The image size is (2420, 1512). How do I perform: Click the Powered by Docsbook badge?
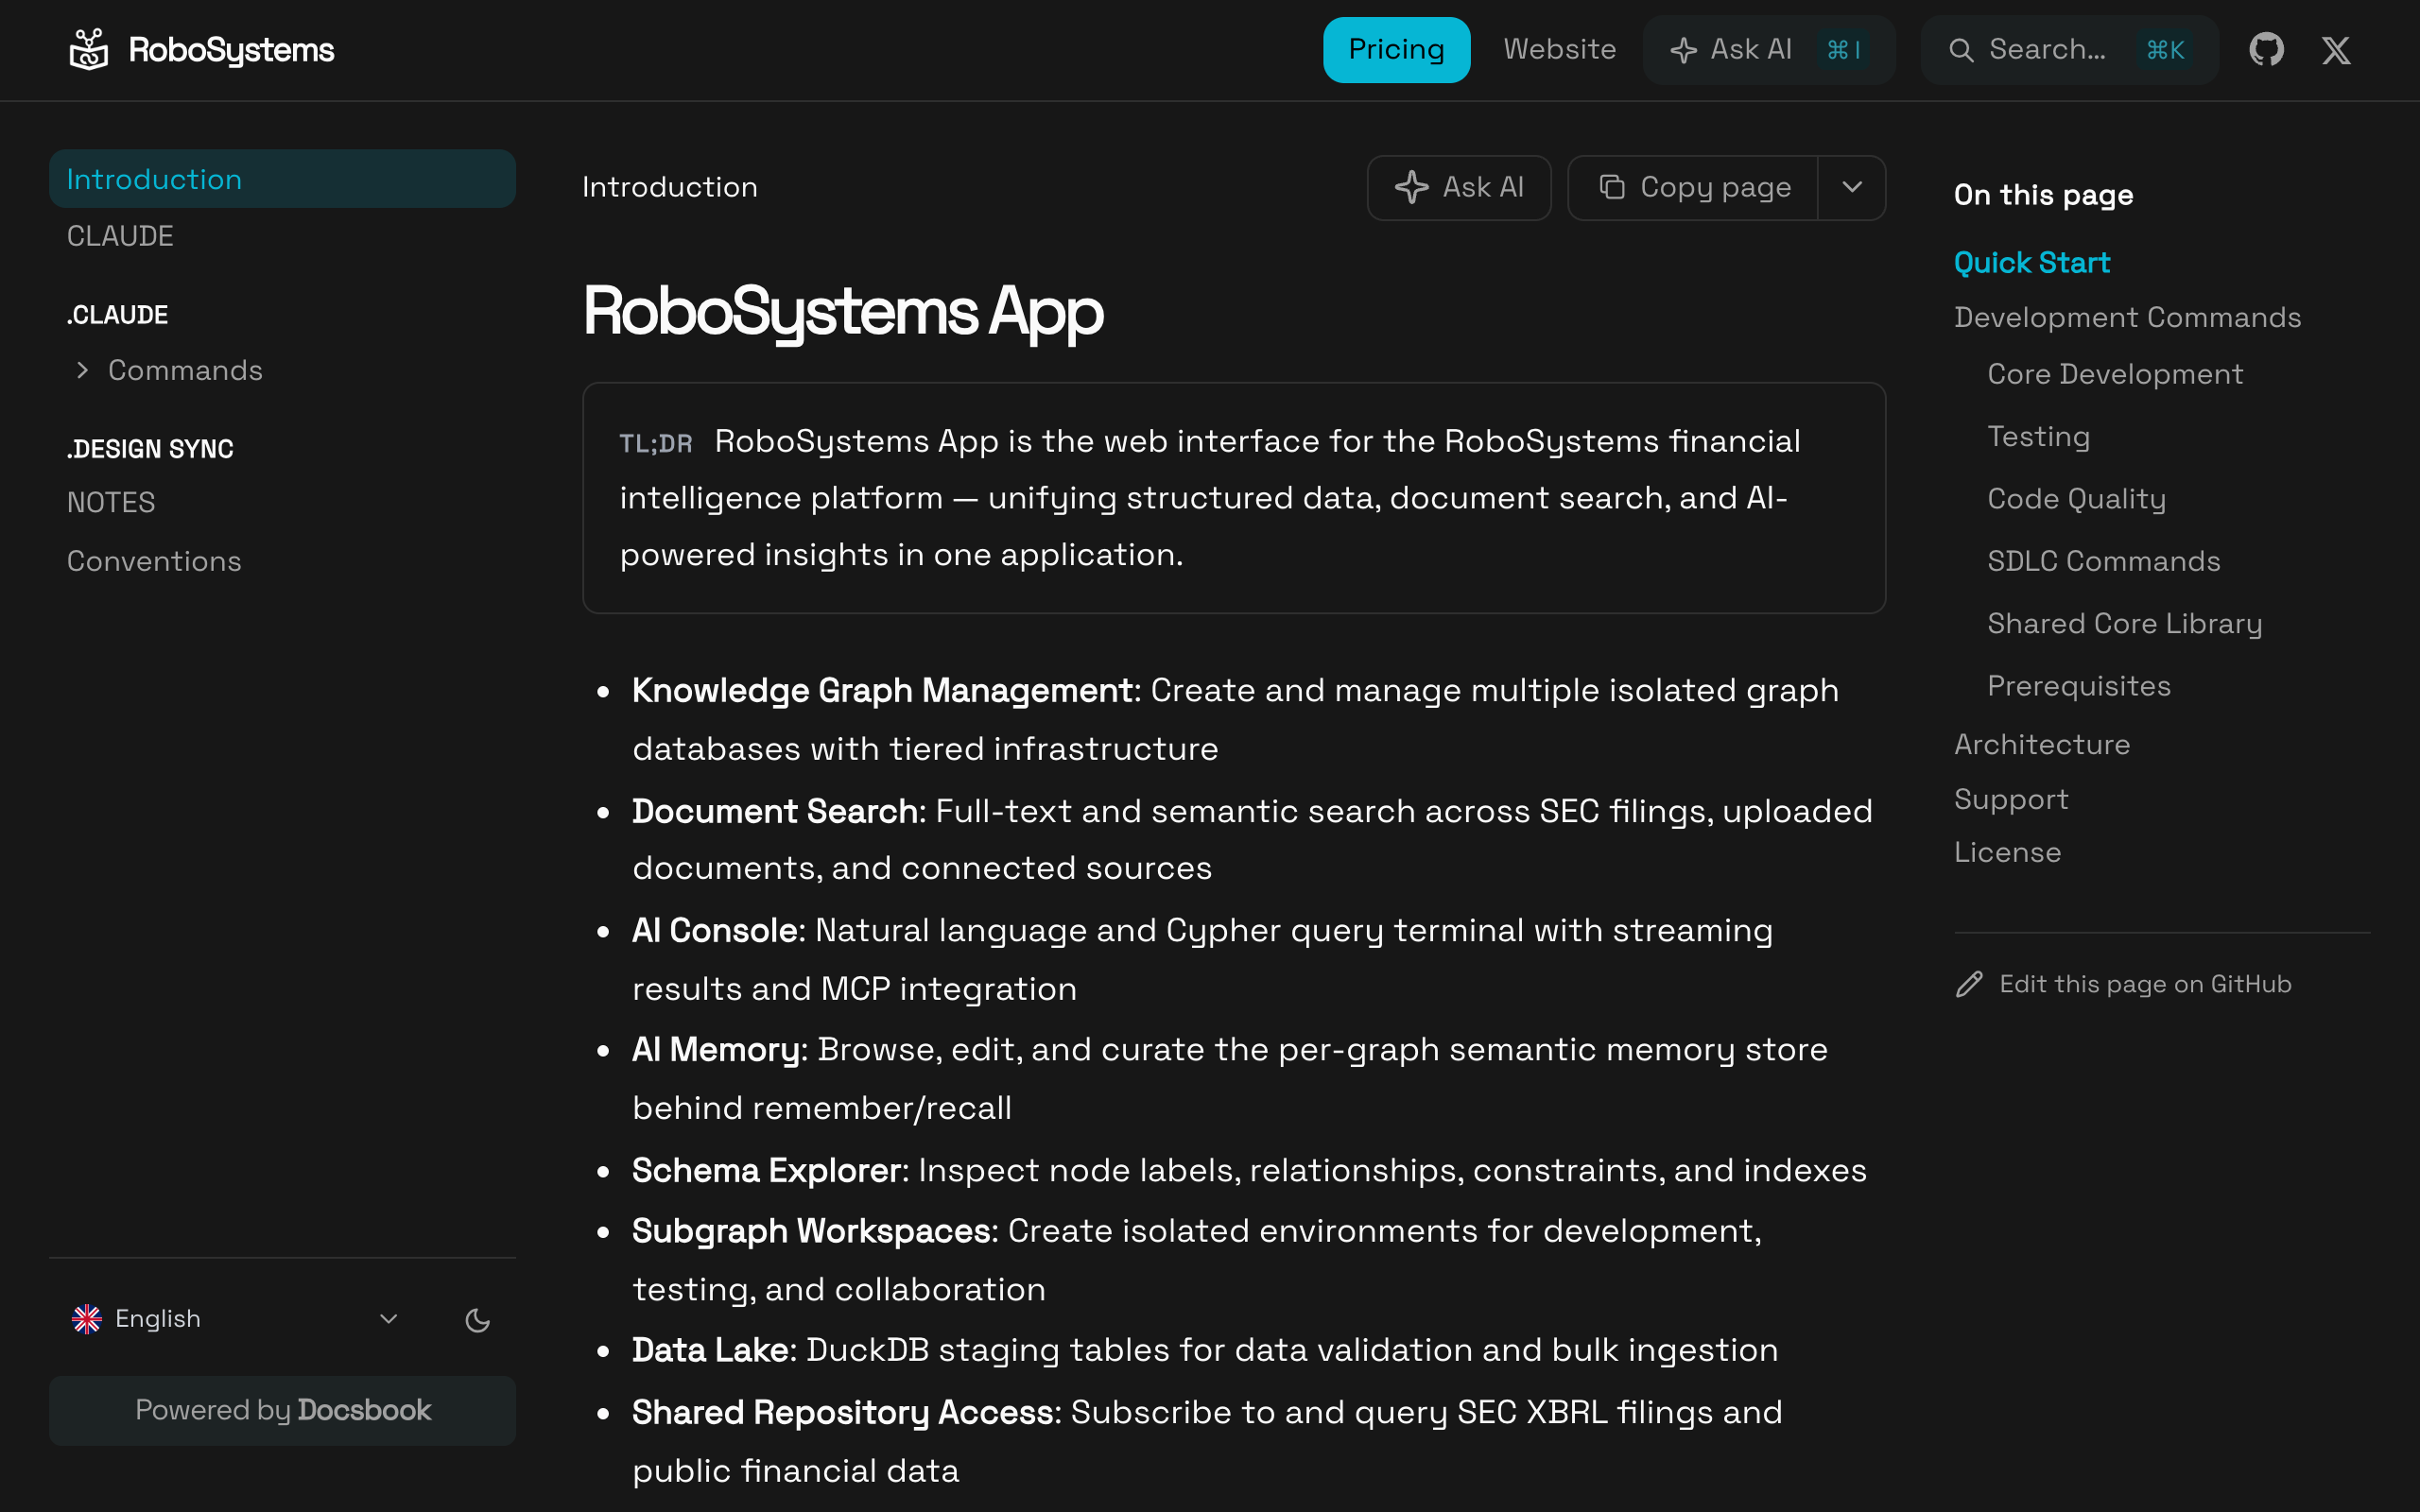(282, 1410)
